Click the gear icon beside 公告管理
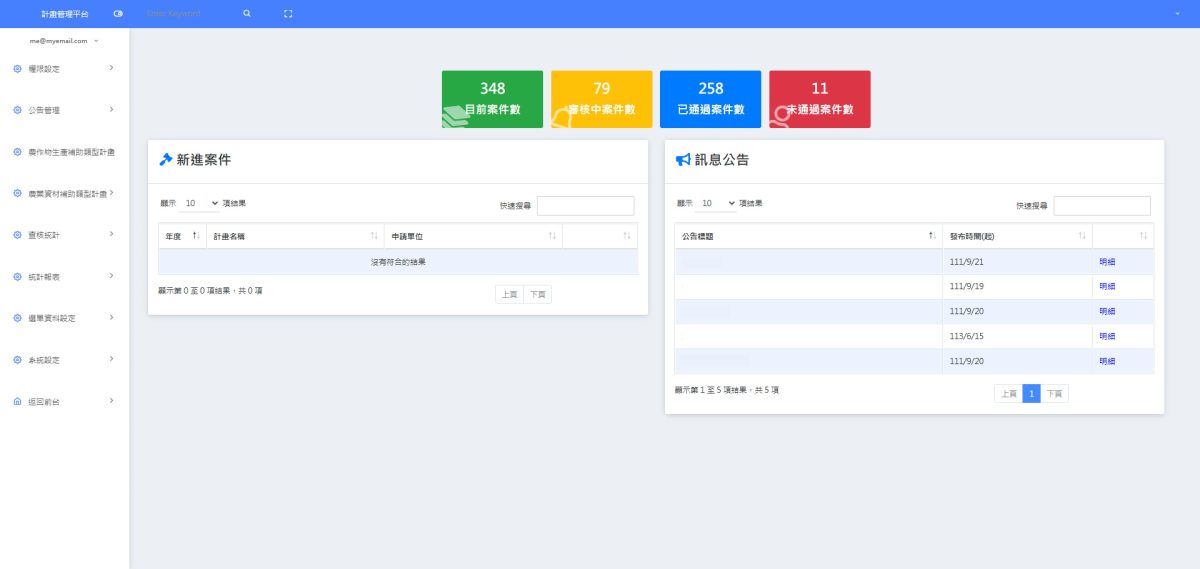Screen dimensions: 1200x569 pos(17,110)
